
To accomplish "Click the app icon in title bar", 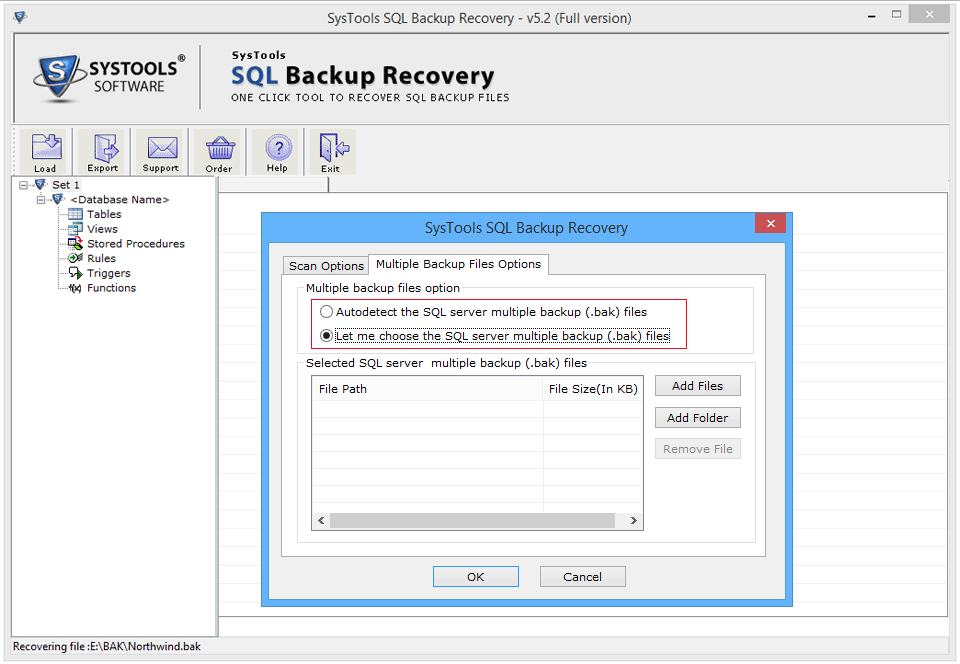I will click(20, 17).
